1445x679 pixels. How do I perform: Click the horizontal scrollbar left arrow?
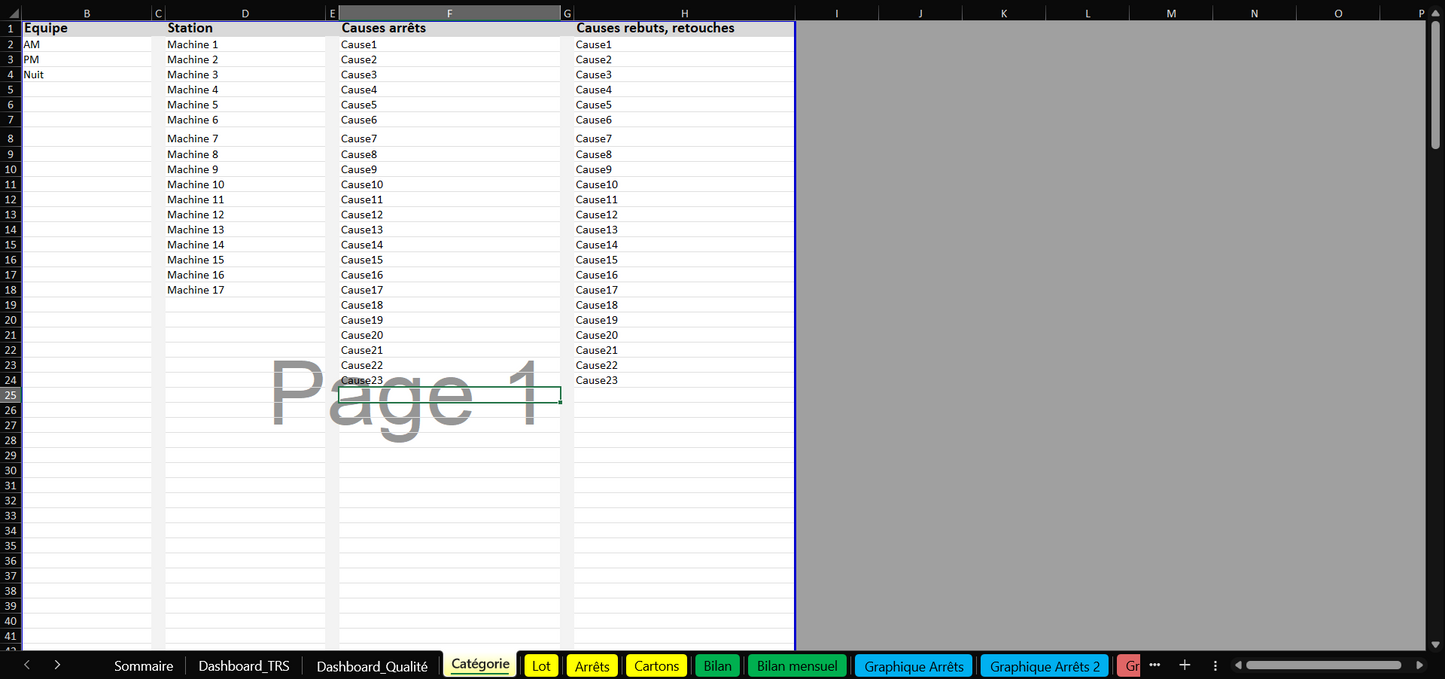tap(1238, 666)
